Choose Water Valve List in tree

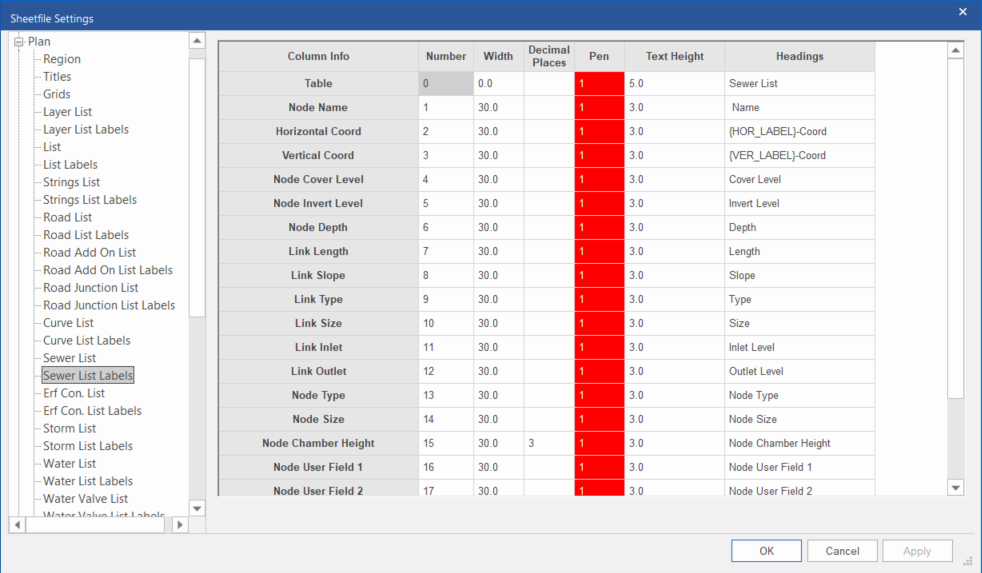(85, 499)
